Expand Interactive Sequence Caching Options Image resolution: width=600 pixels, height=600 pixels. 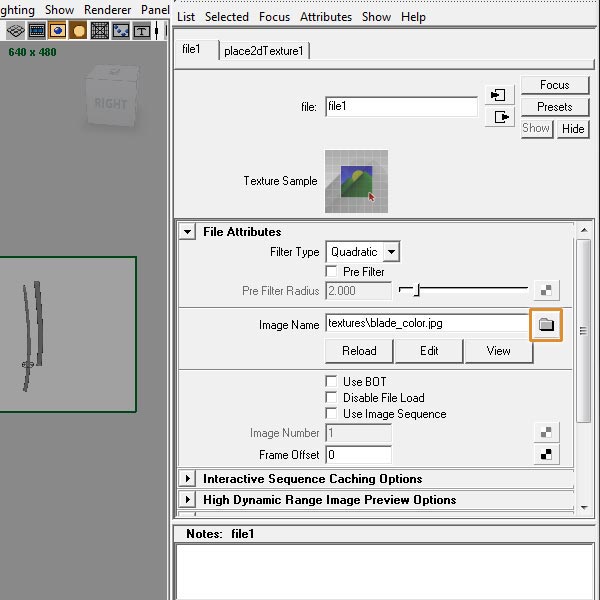point(188,478)
